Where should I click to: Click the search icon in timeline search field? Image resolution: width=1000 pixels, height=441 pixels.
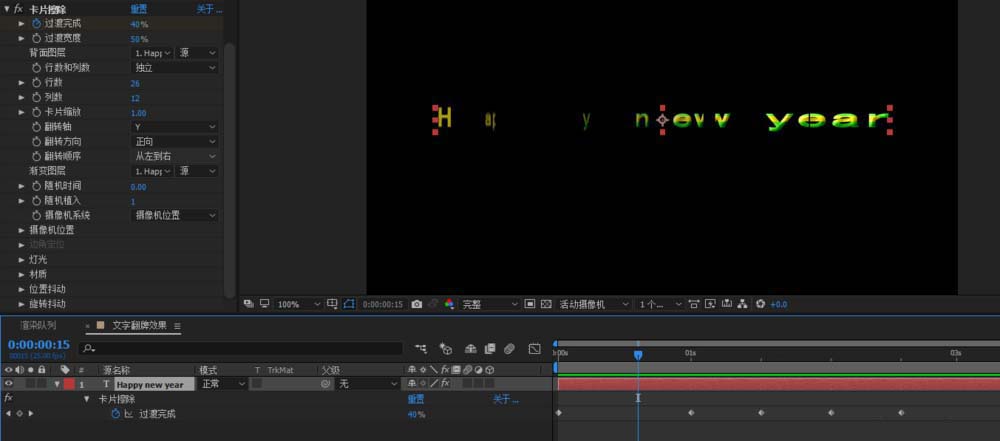click(x=89, y=348)
